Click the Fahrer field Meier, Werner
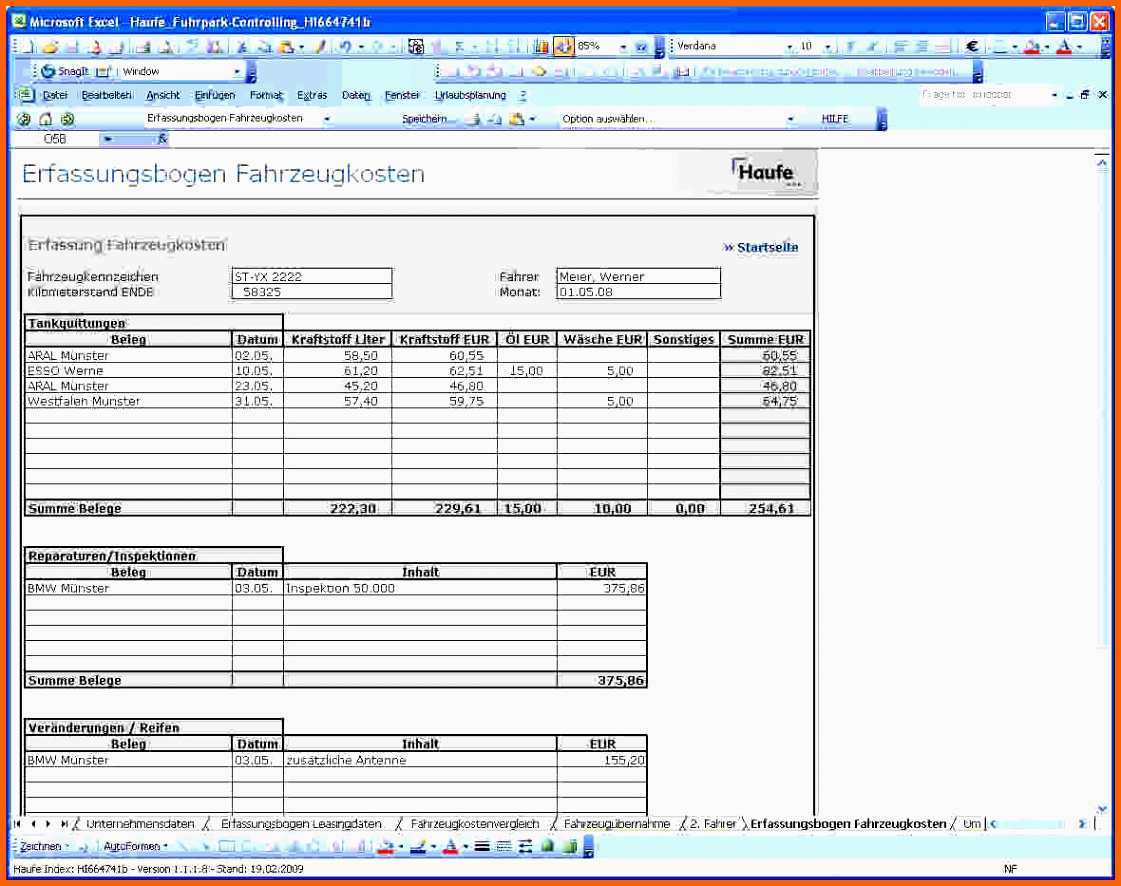This screenshot has width=1121, height=886. coord(638,277)
